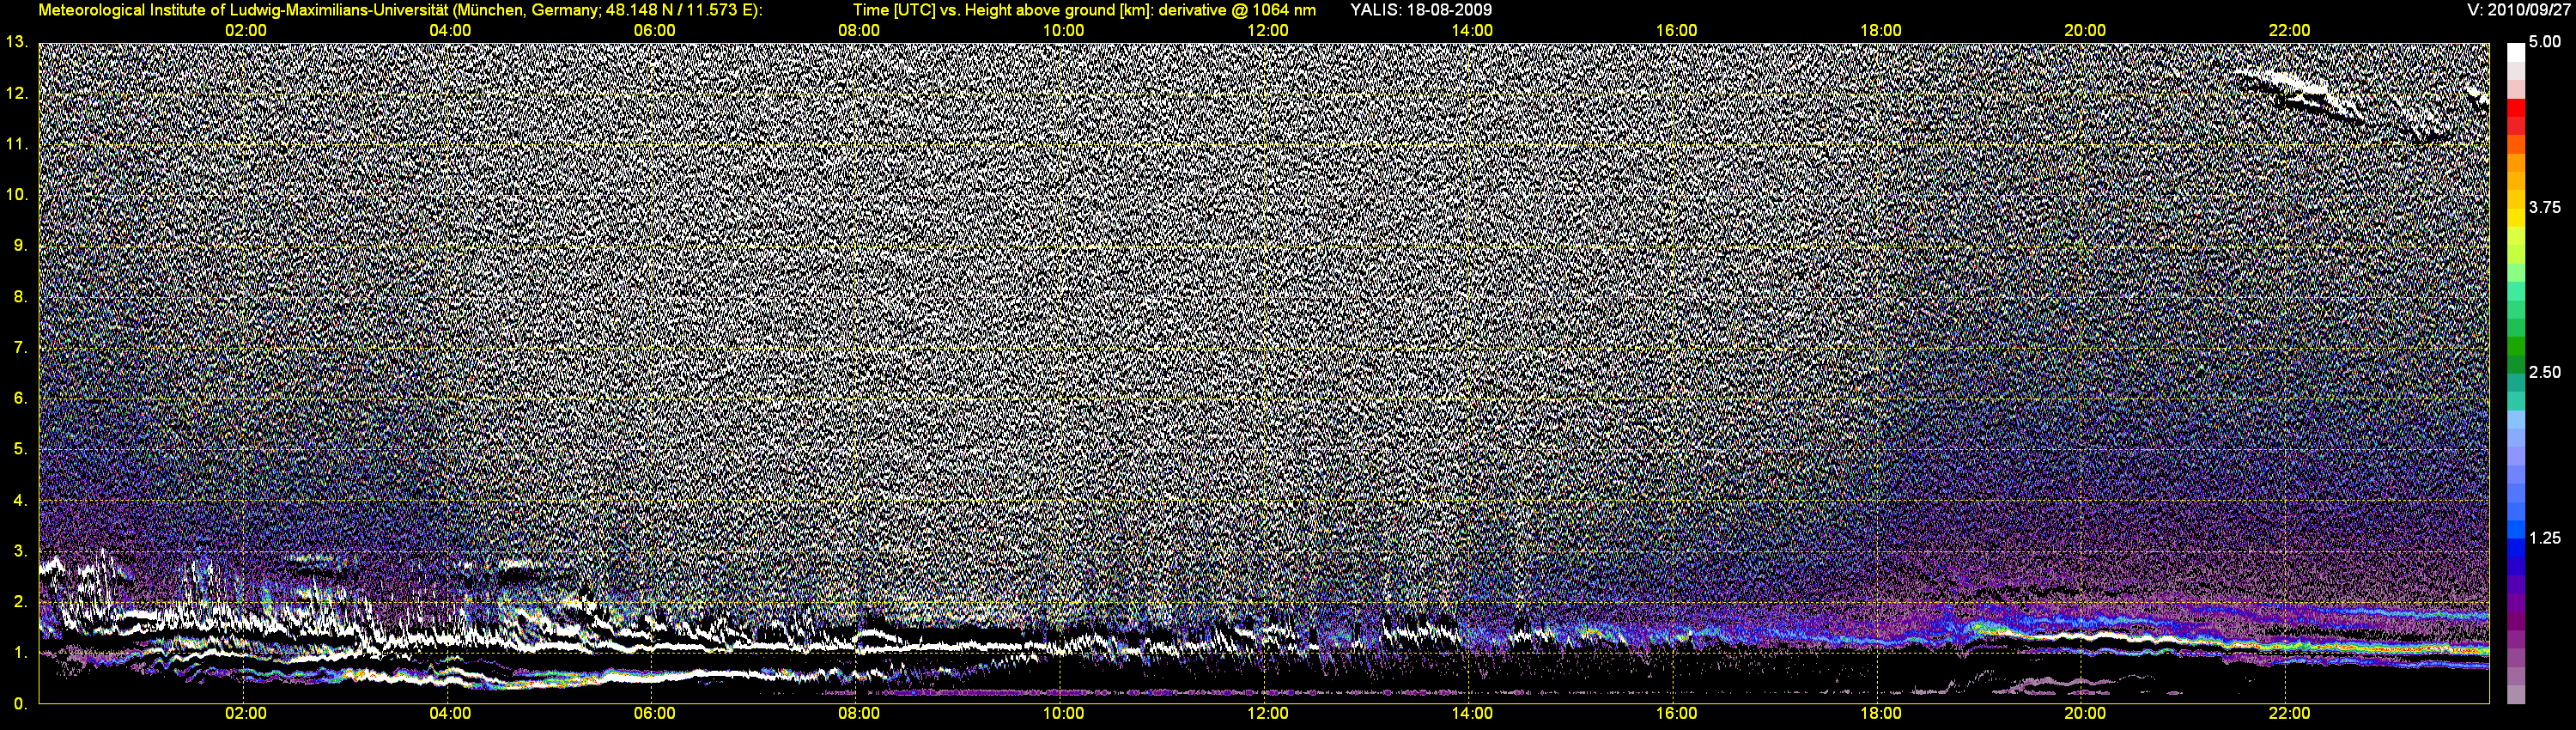2576x730 pixels.
Task: Click the 22:00 label on the bottom axis
Action: tap(2290, 714)
